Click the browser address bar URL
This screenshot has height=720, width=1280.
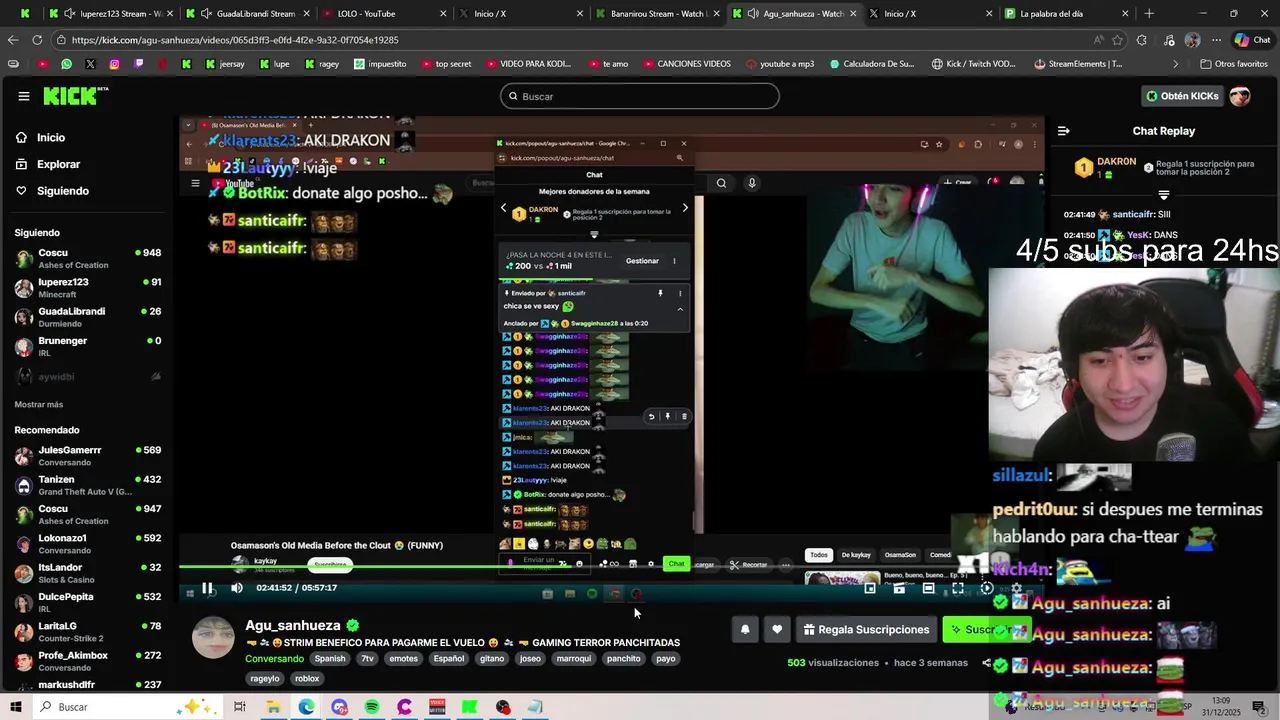coord(235,40)
